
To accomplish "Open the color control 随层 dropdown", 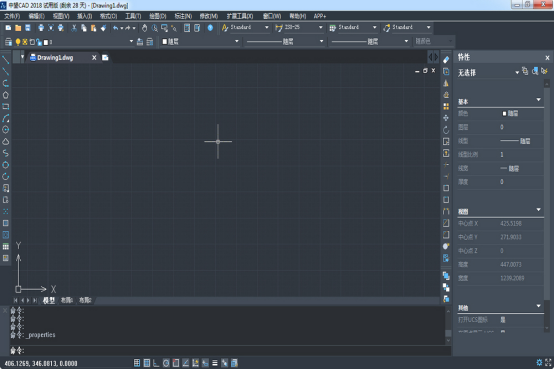I will (200, 42).
